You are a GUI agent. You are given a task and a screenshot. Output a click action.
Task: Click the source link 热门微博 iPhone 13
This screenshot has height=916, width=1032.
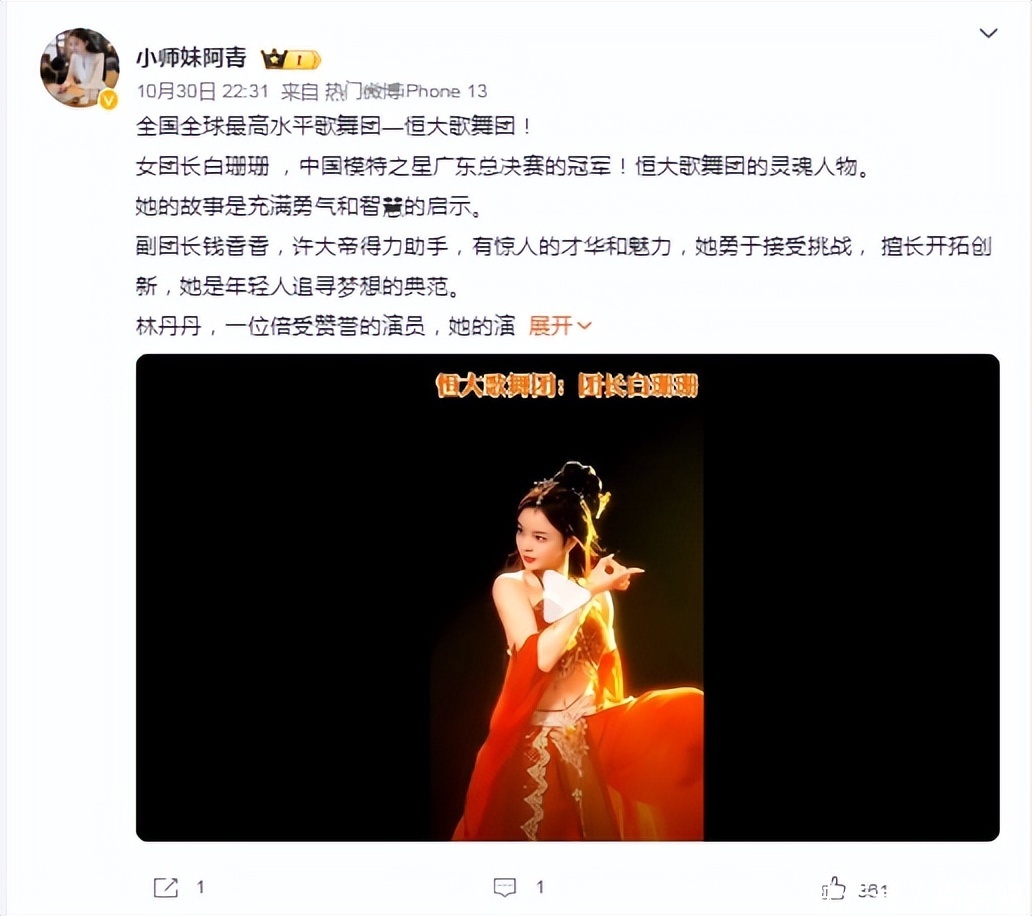[406, 91]
